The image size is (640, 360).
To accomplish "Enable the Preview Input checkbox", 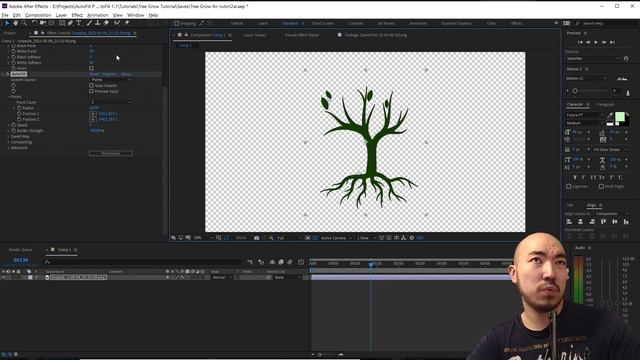I will 91,91.
